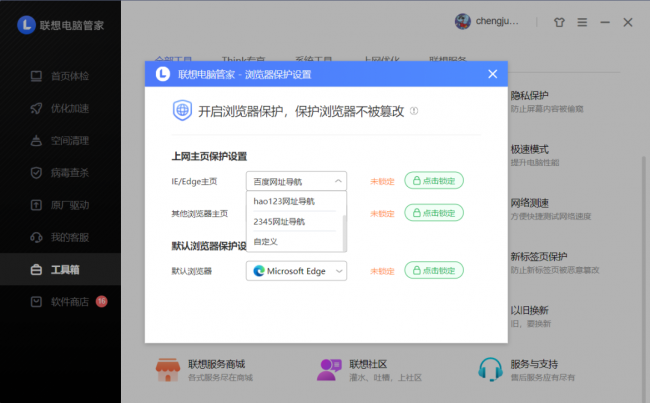Choose 自定义 from the dropdown list
This screenshot has height=403, width=650.
[x=295, y=241]
